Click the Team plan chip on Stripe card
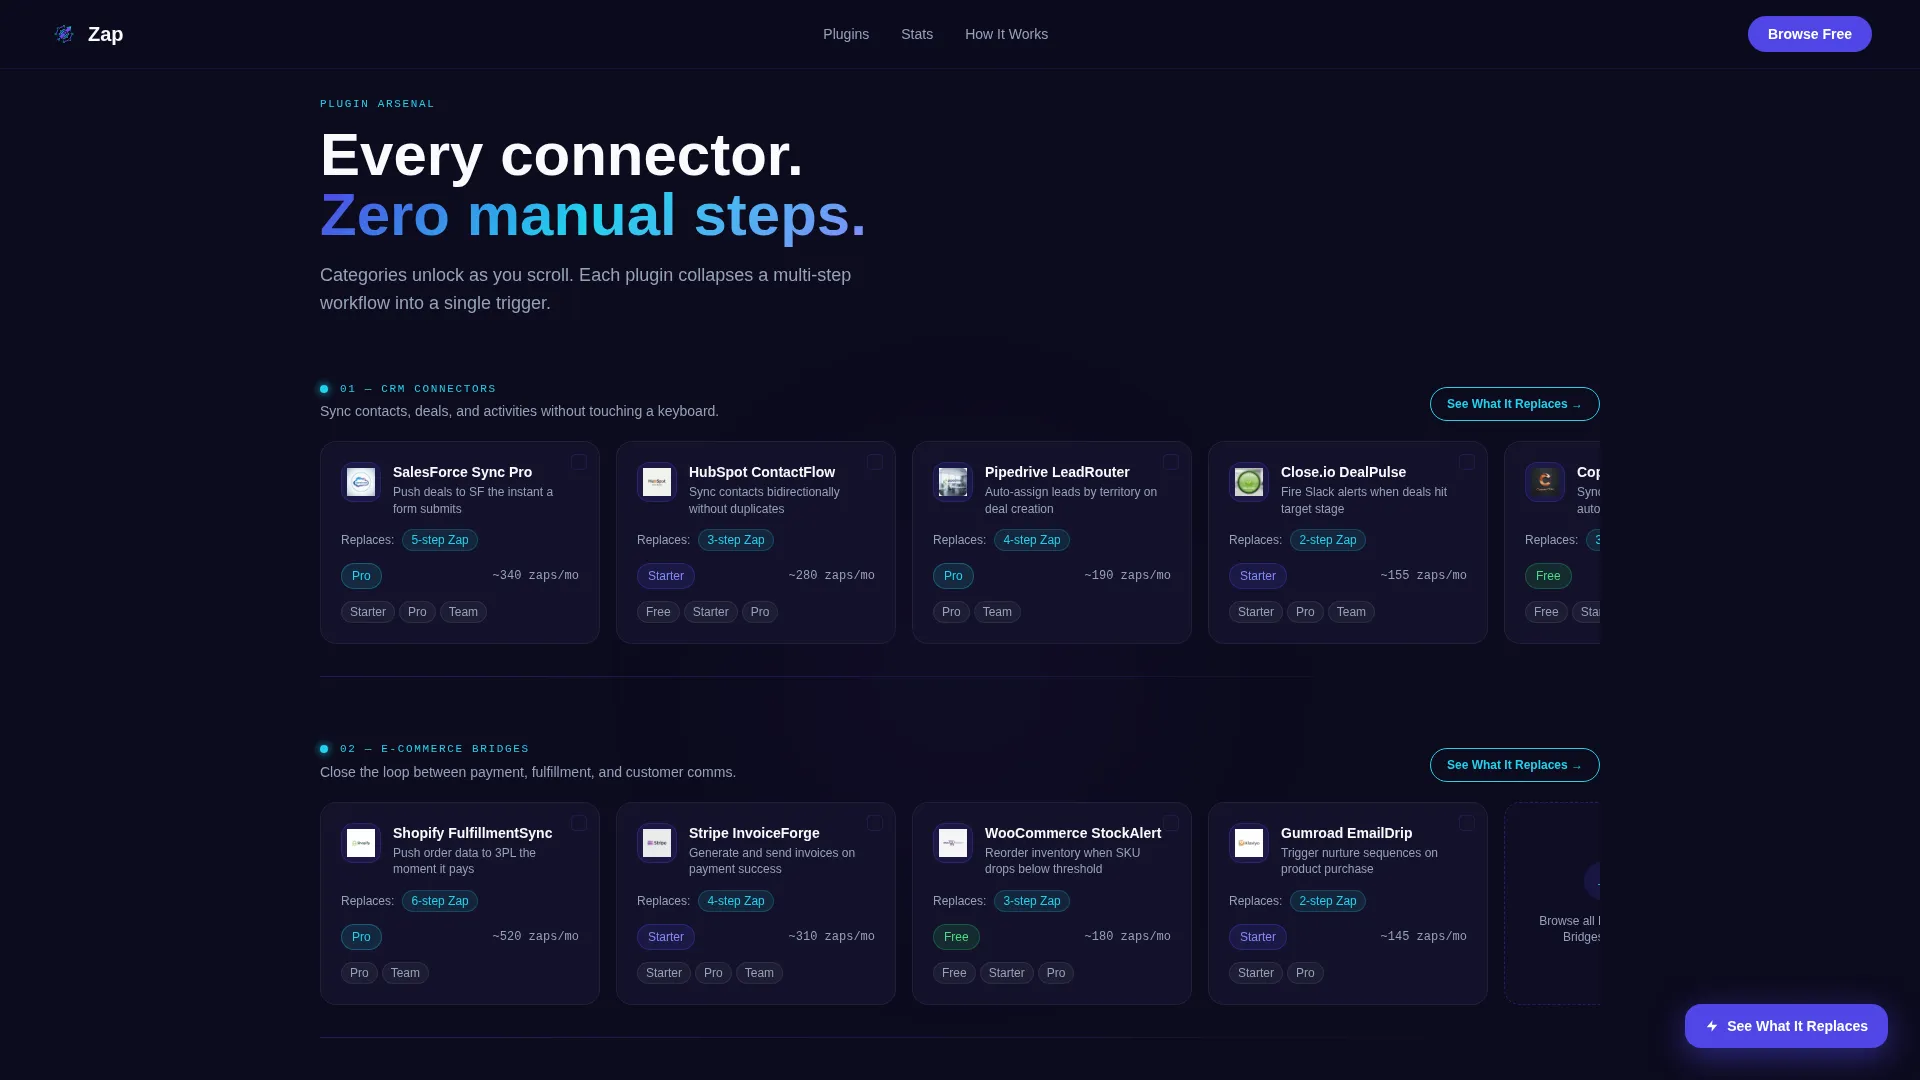The image size is (1920, 1080). tap(759, 973)
